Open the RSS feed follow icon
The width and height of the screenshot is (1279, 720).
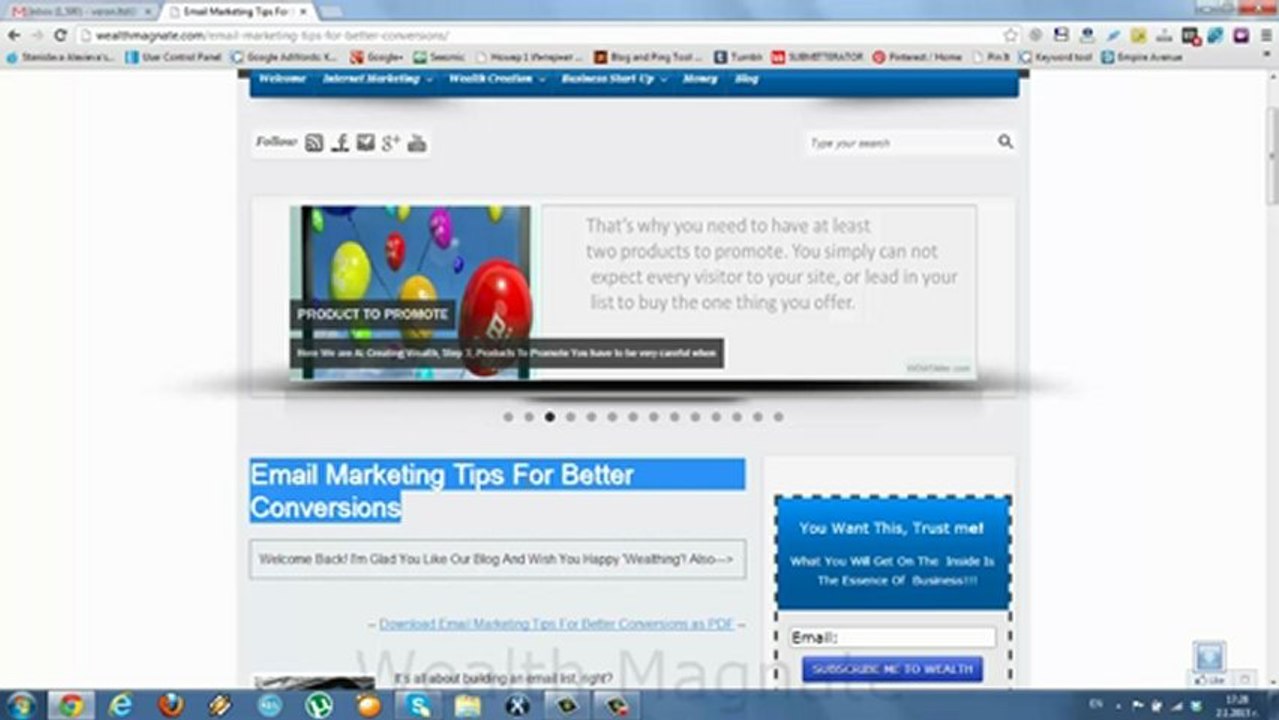click(x=314, y=143)
